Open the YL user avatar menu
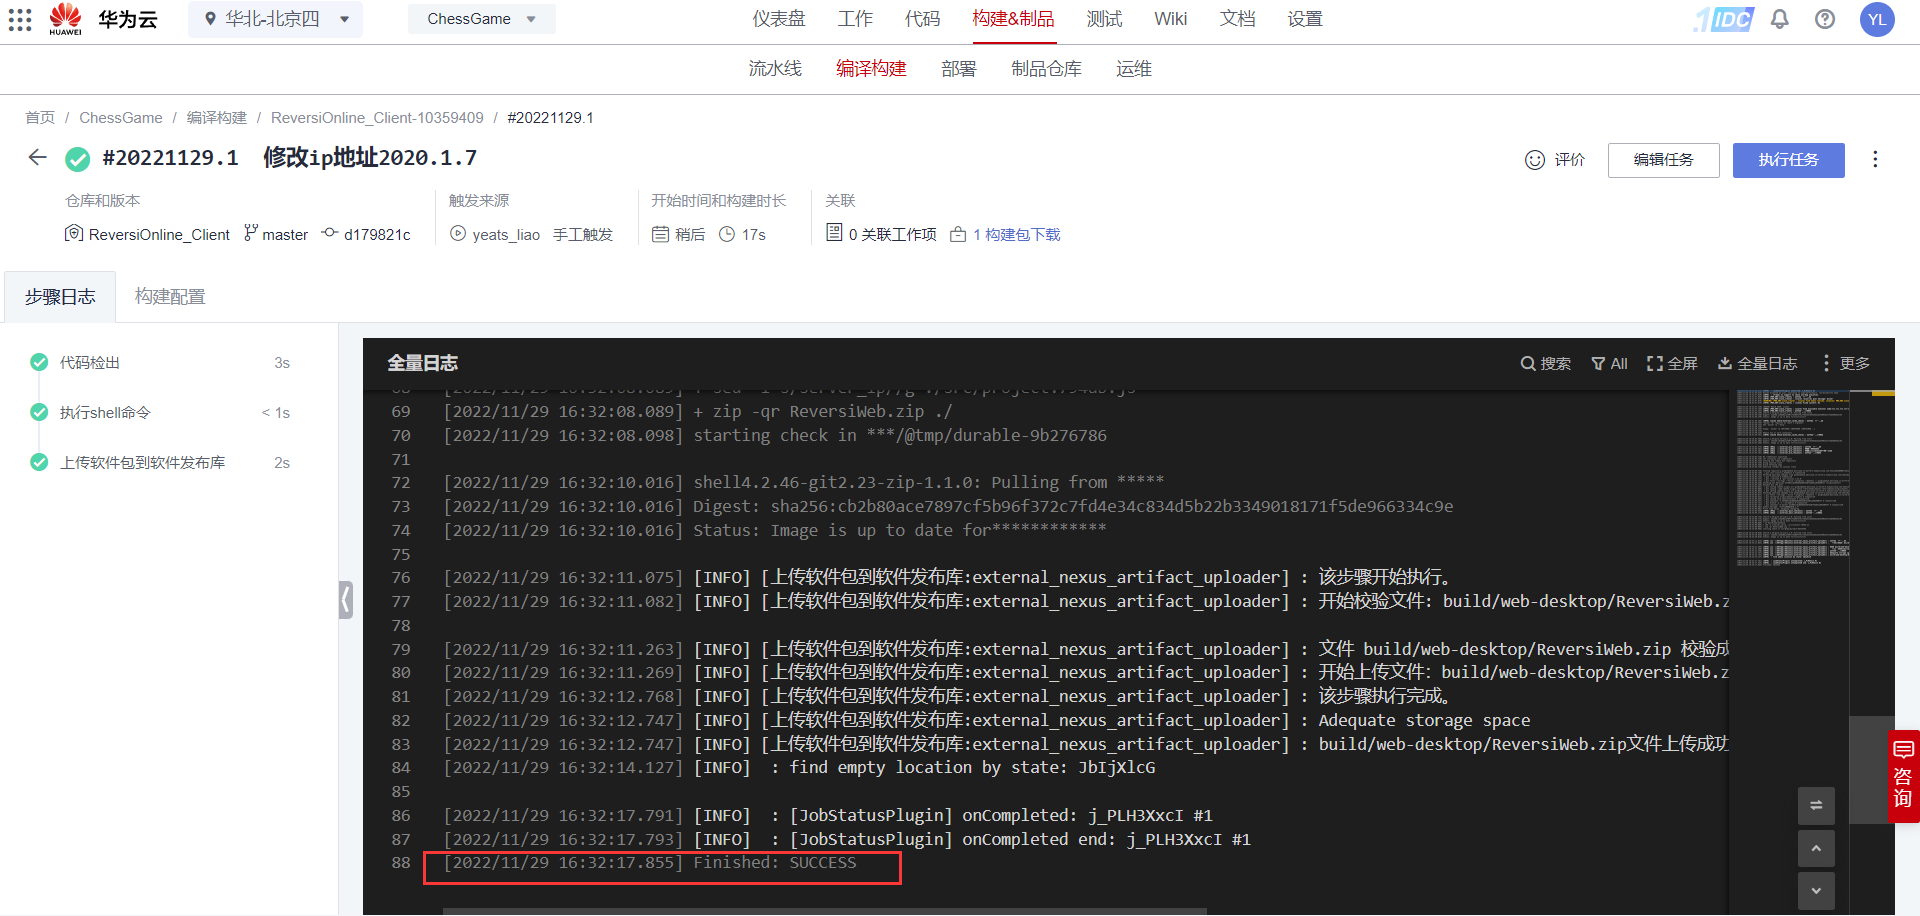This screenshot has height=916, width=1920. click(1877, 19)
